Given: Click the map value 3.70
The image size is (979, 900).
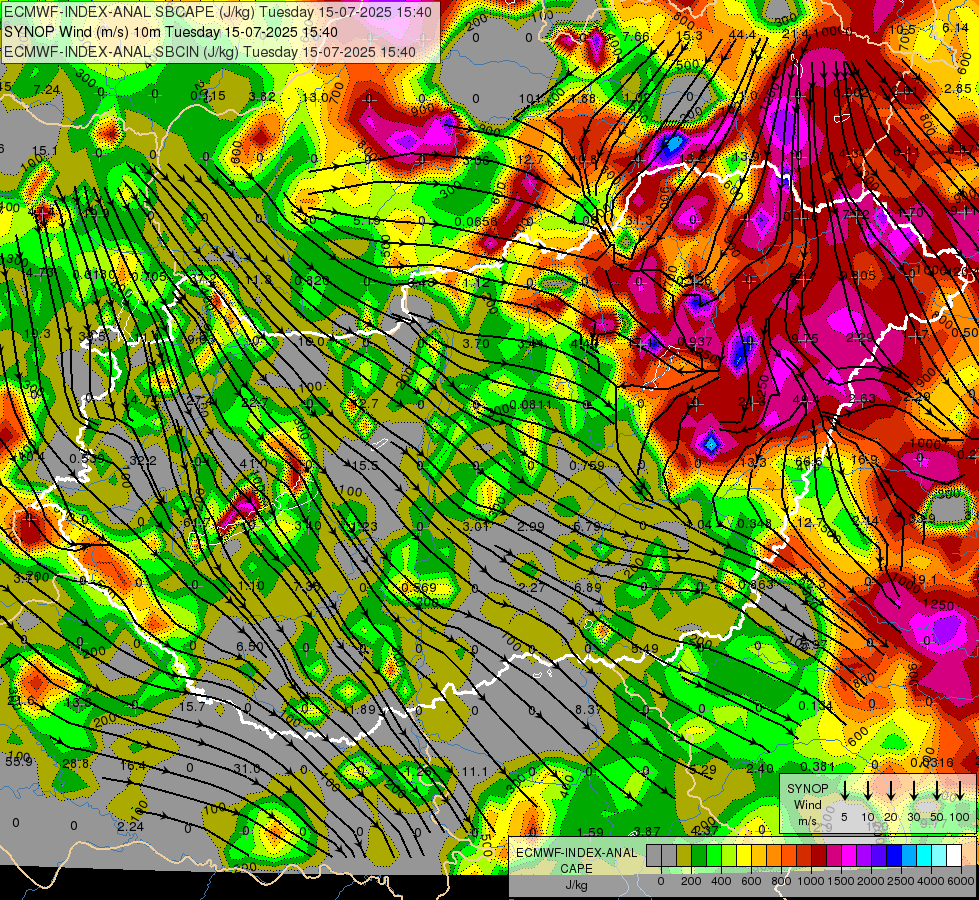Looking at the screenshot, I should pyautogui.click(x=476, y=343).
